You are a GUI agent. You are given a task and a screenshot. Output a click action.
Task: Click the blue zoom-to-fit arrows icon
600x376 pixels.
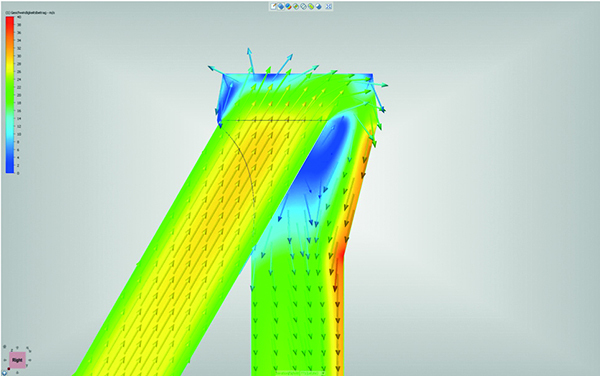329,7
